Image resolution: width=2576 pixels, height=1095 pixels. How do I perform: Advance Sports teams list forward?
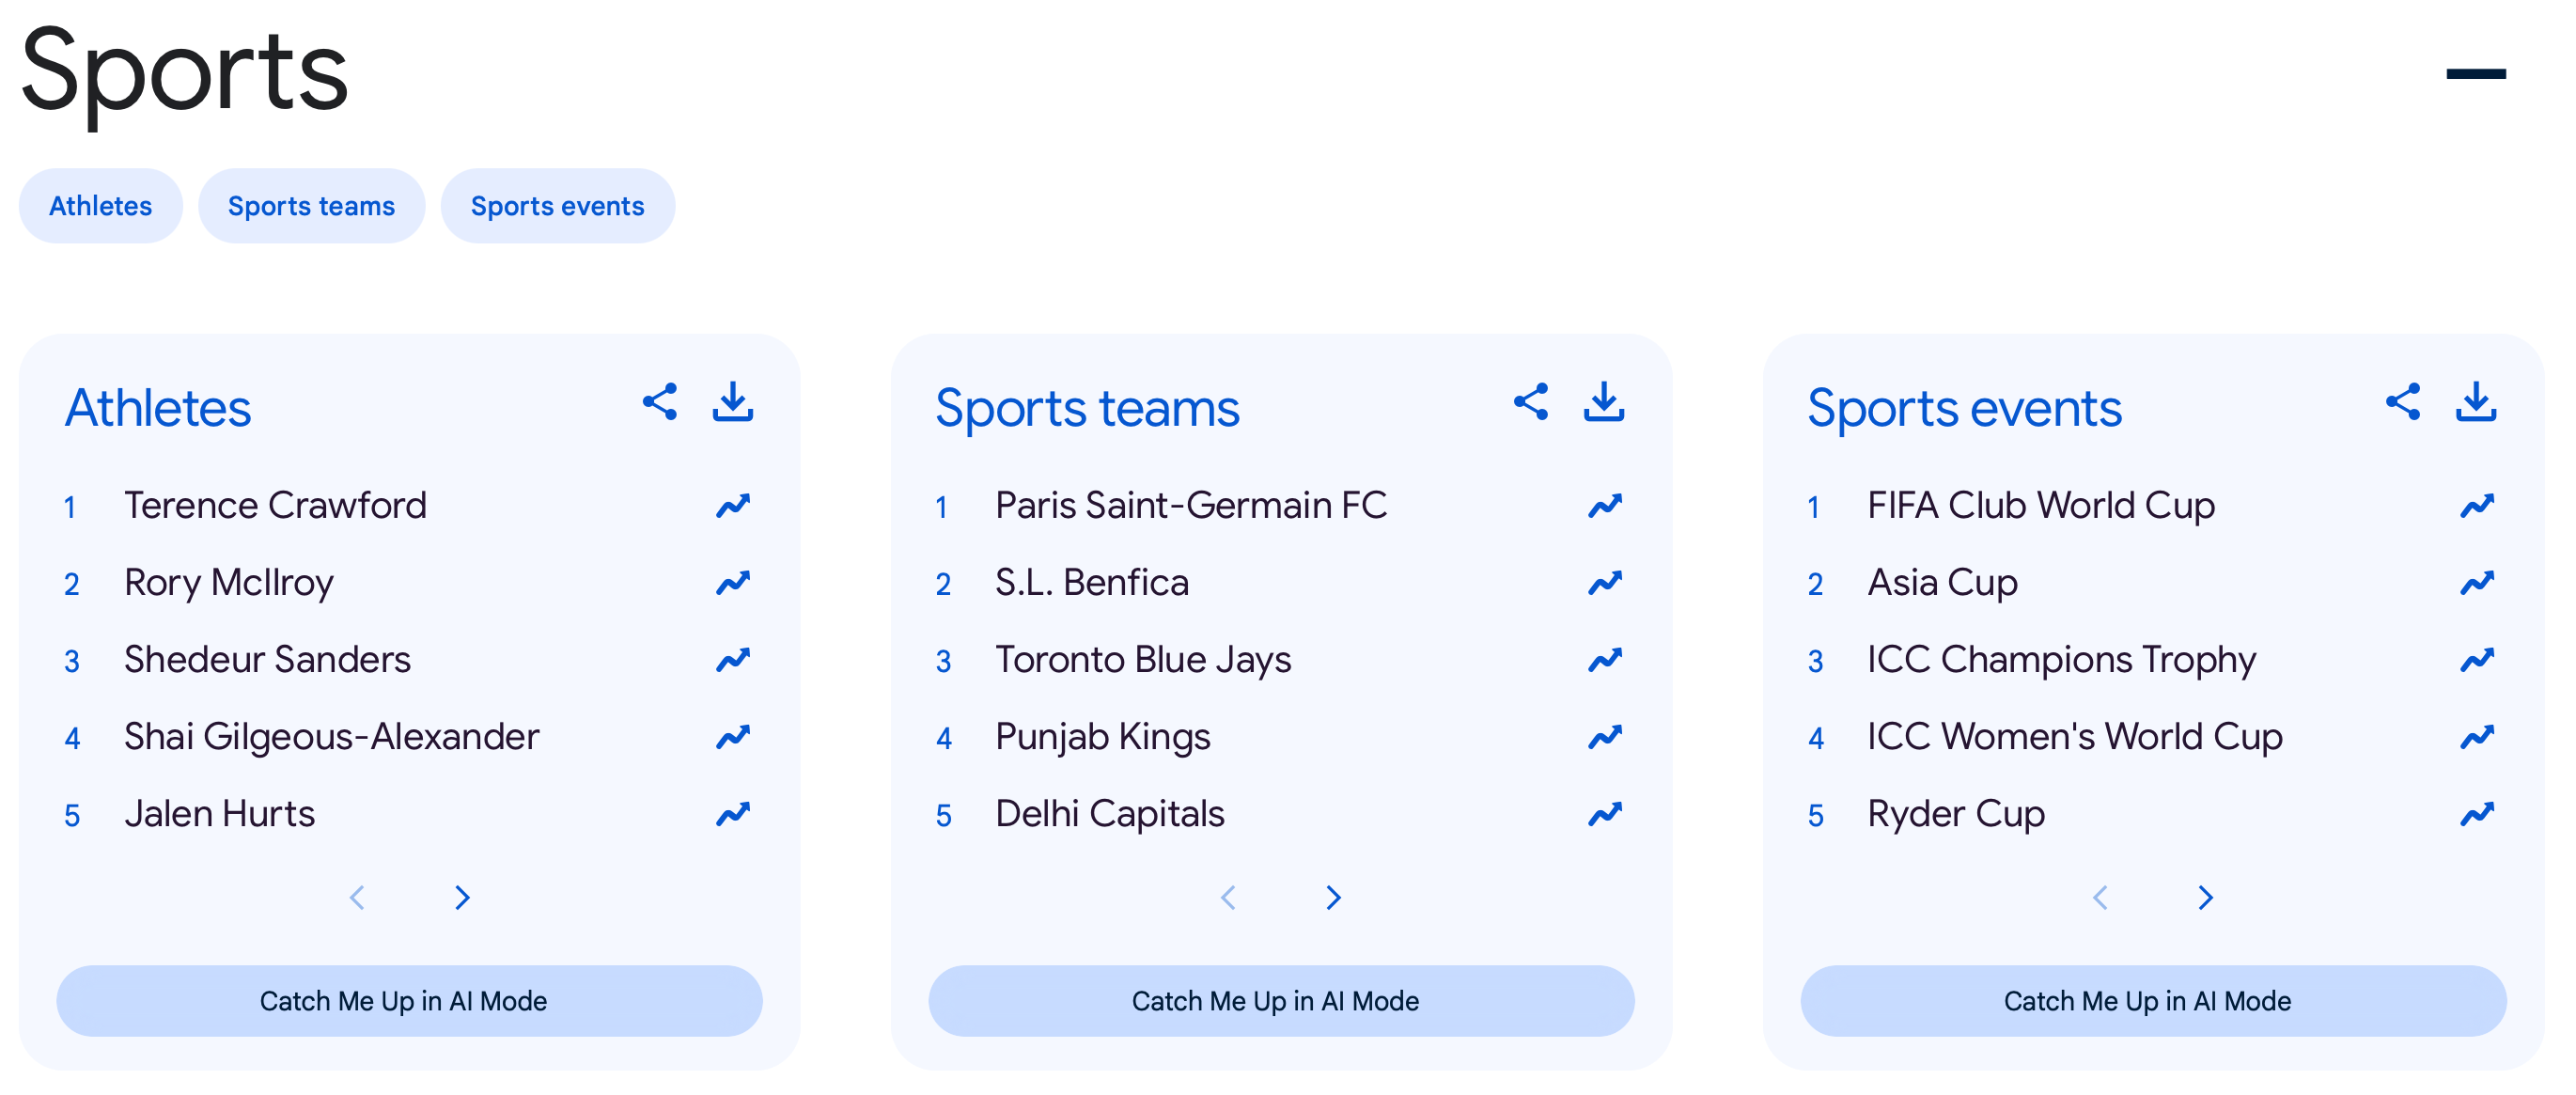[1333, 897]
